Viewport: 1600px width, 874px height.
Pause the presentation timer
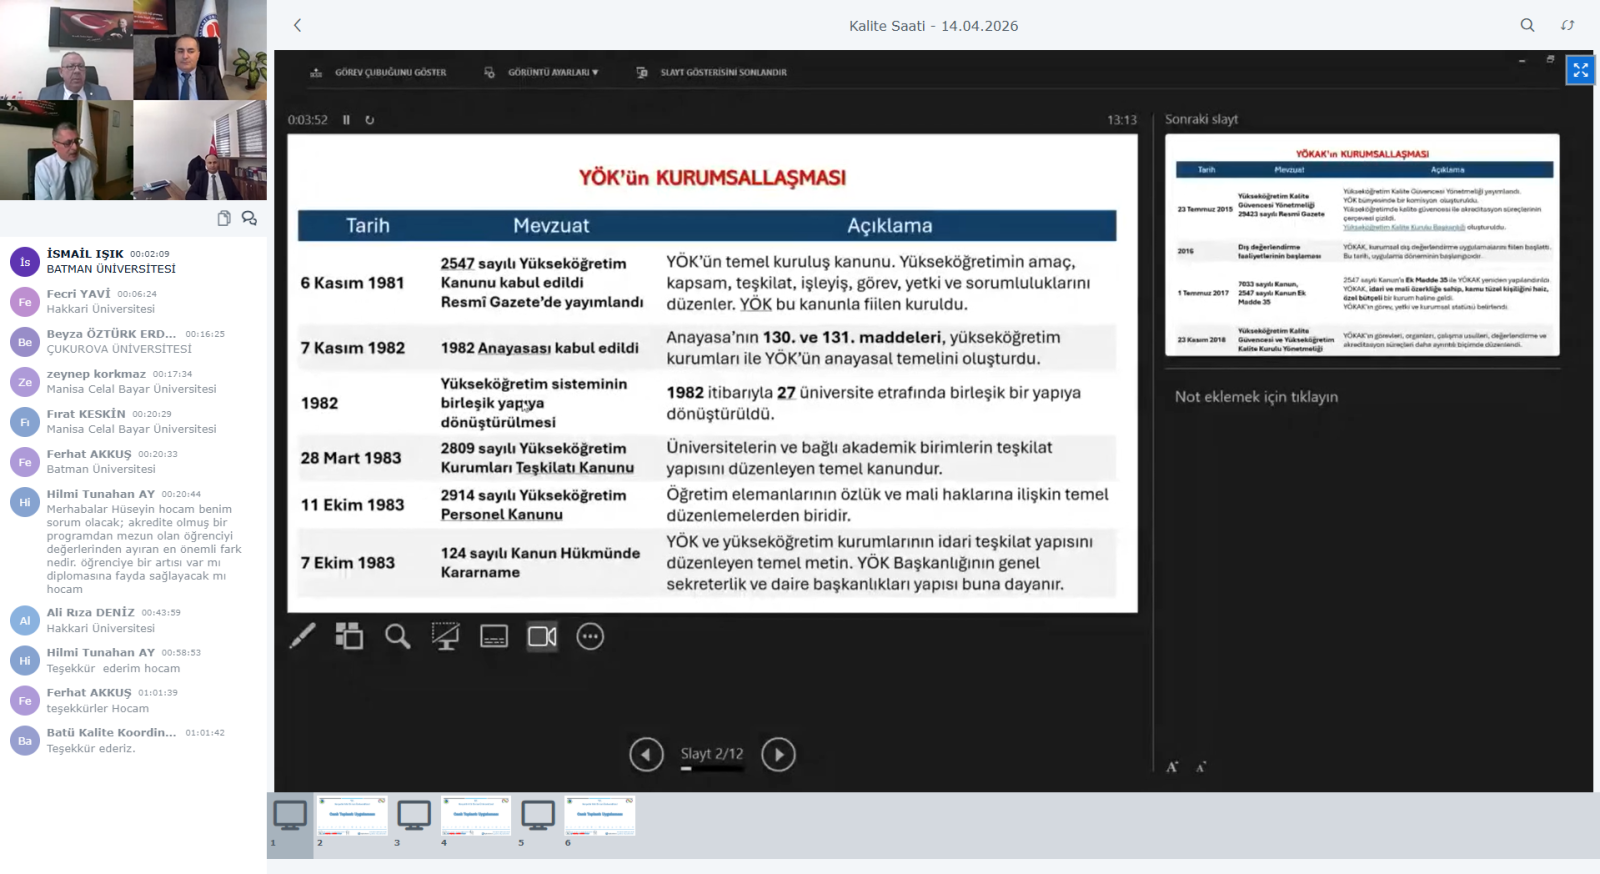[346, 120]
